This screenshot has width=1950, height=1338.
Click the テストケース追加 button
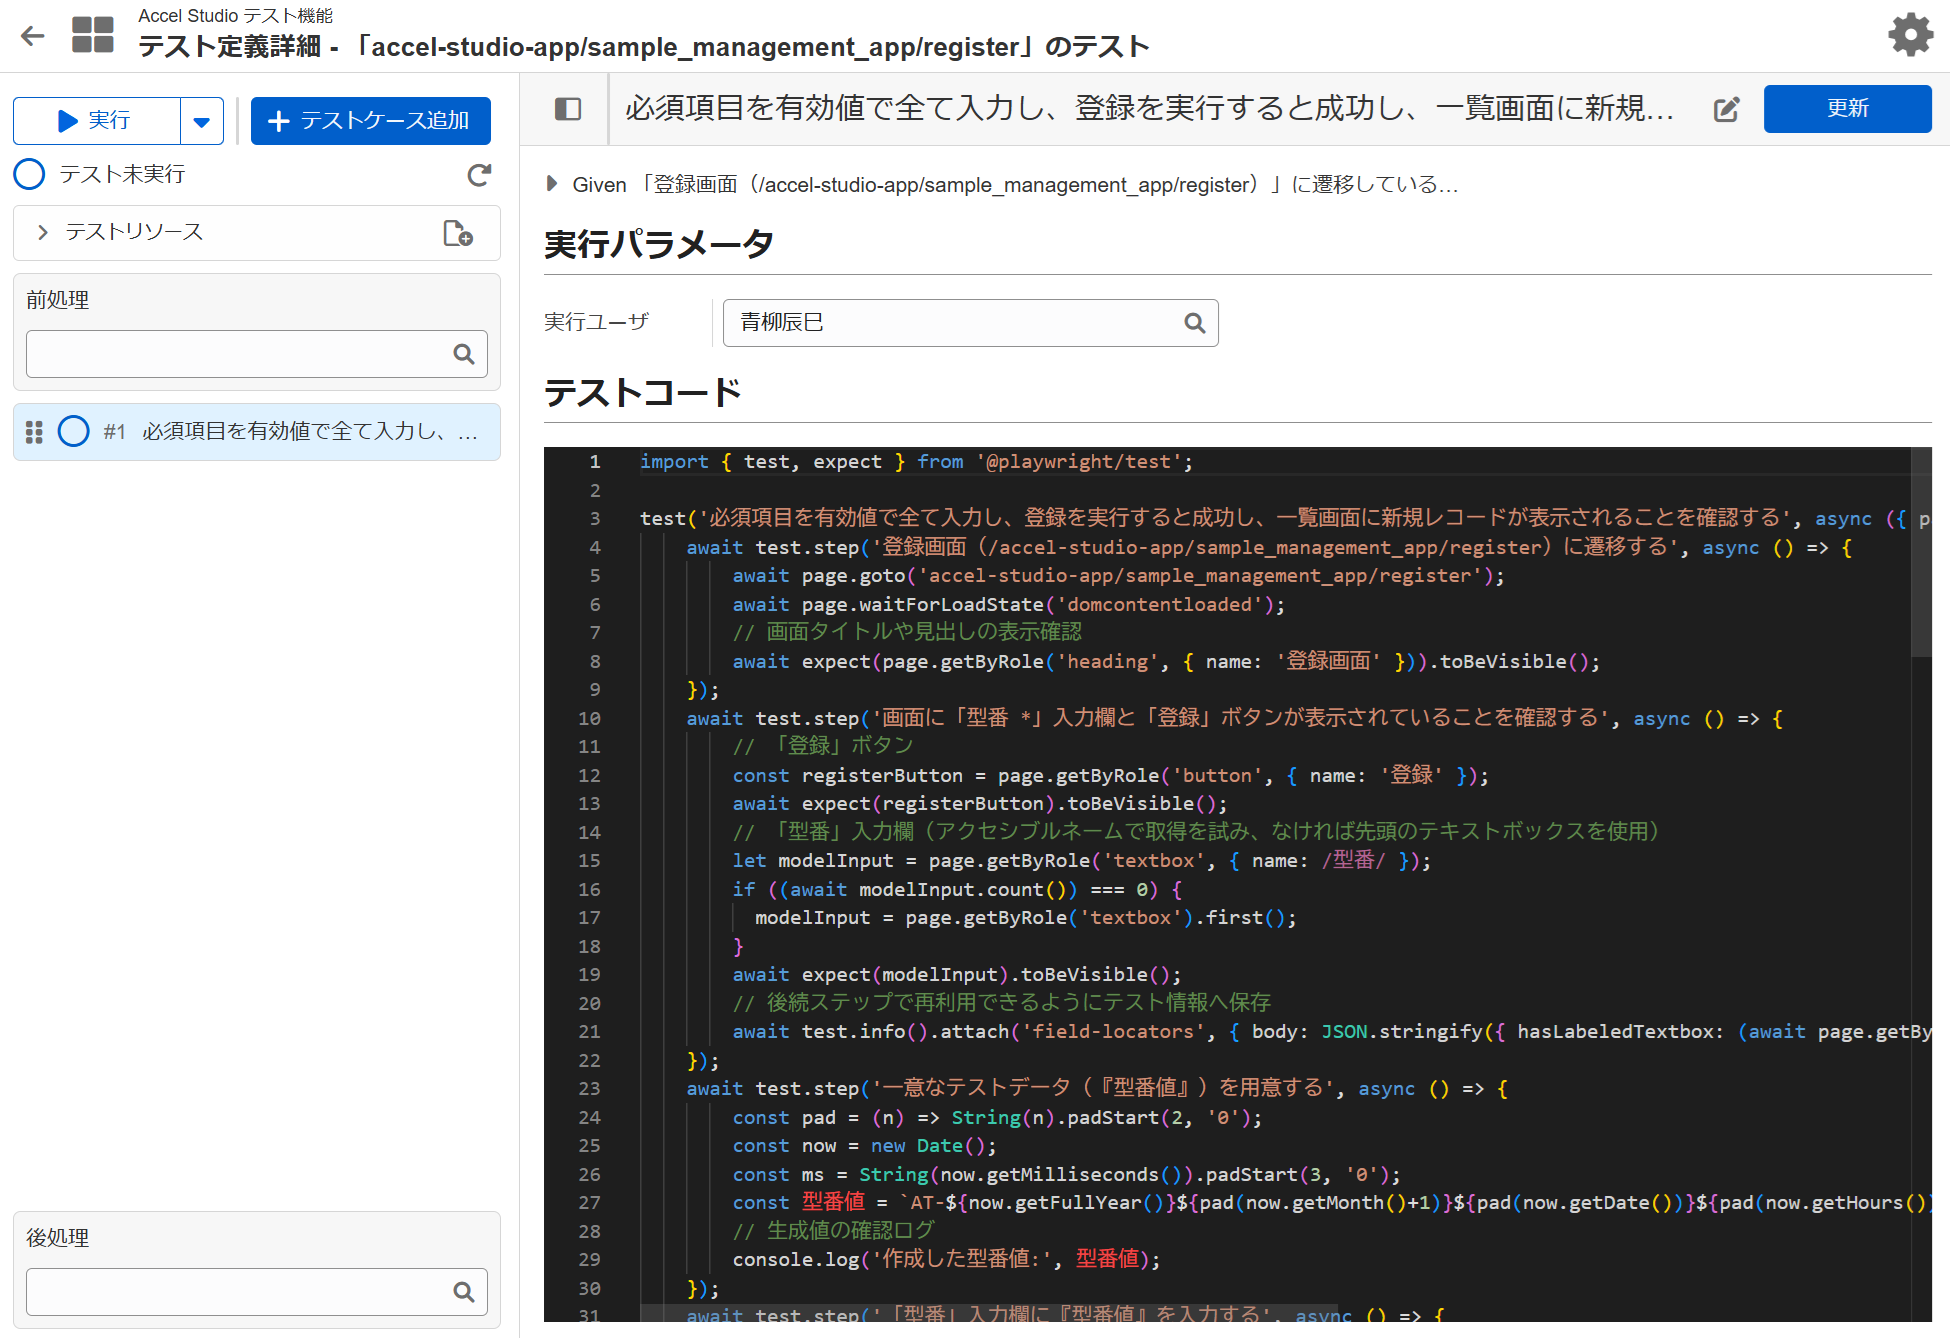click(x=370, y=121)
